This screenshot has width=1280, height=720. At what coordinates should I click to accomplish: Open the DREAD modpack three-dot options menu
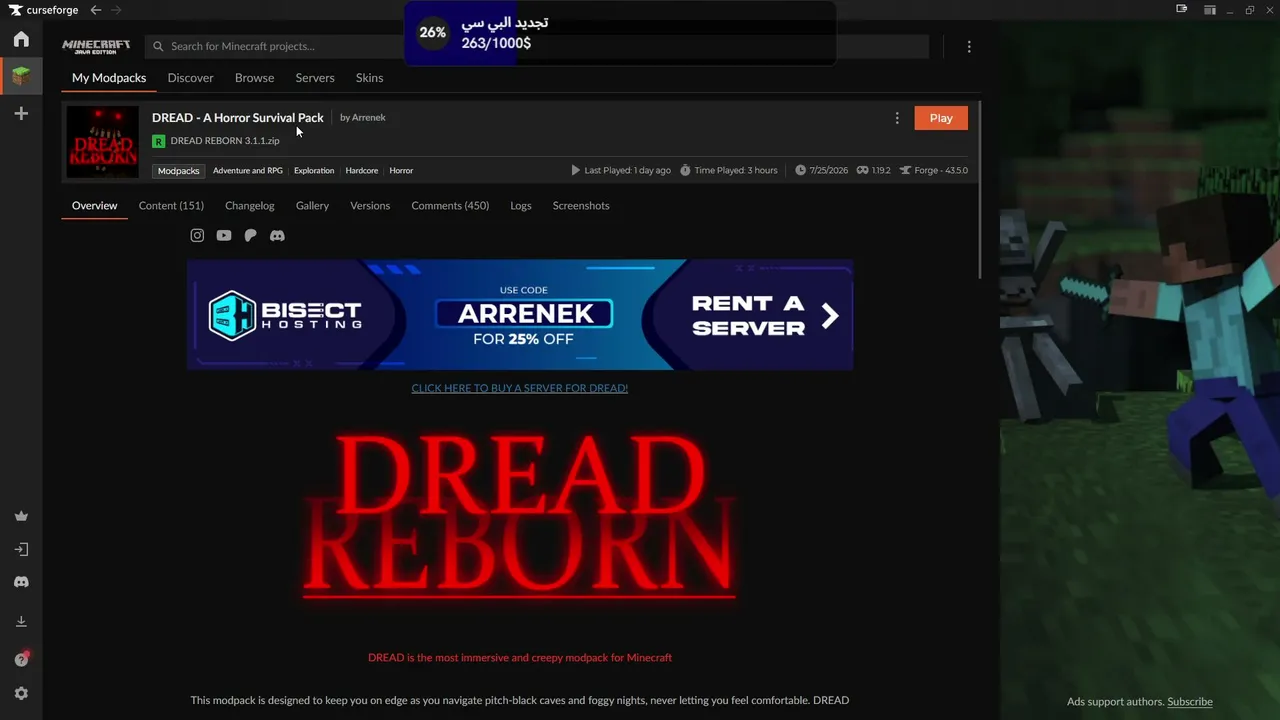(897, 118)
